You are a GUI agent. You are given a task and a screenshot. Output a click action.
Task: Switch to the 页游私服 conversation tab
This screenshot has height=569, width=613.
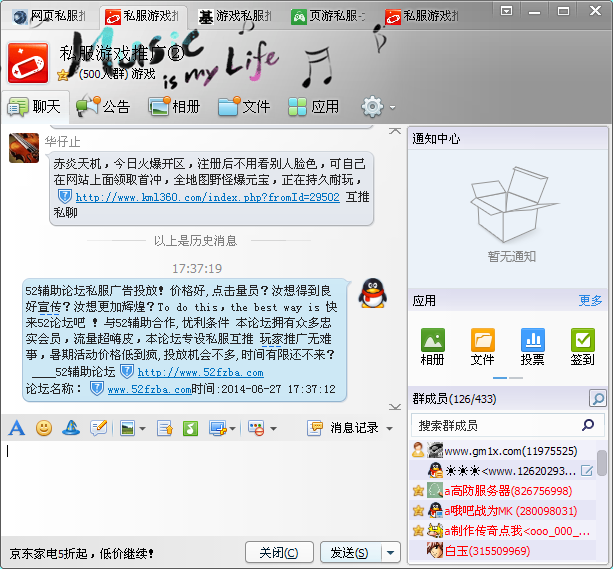coord(328,16)
